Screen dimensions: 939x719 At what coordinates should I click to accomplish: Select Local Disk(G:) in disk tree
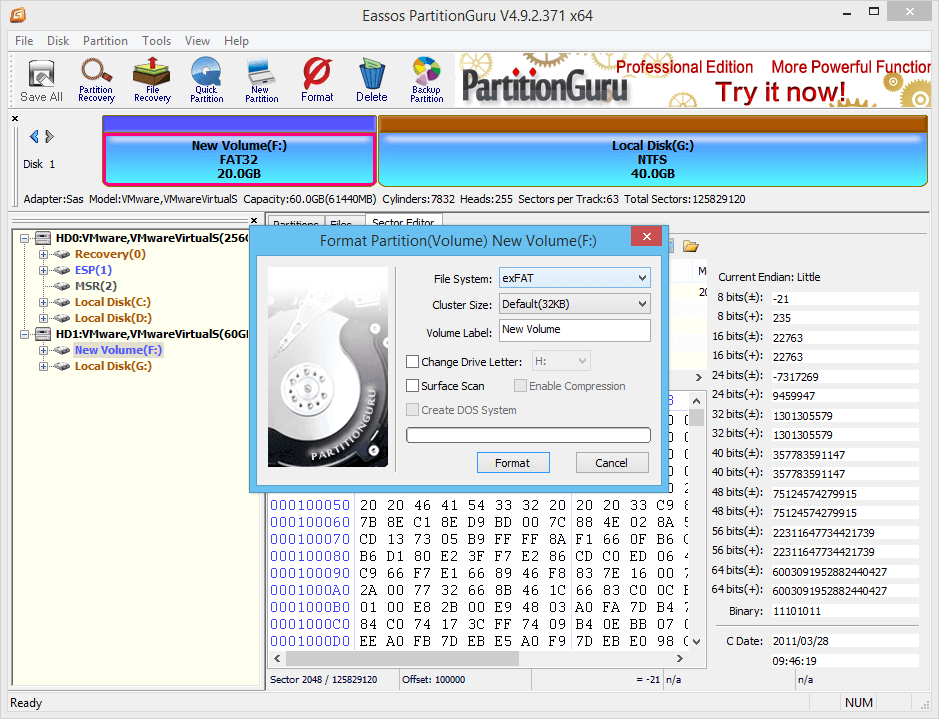point(113,366)
